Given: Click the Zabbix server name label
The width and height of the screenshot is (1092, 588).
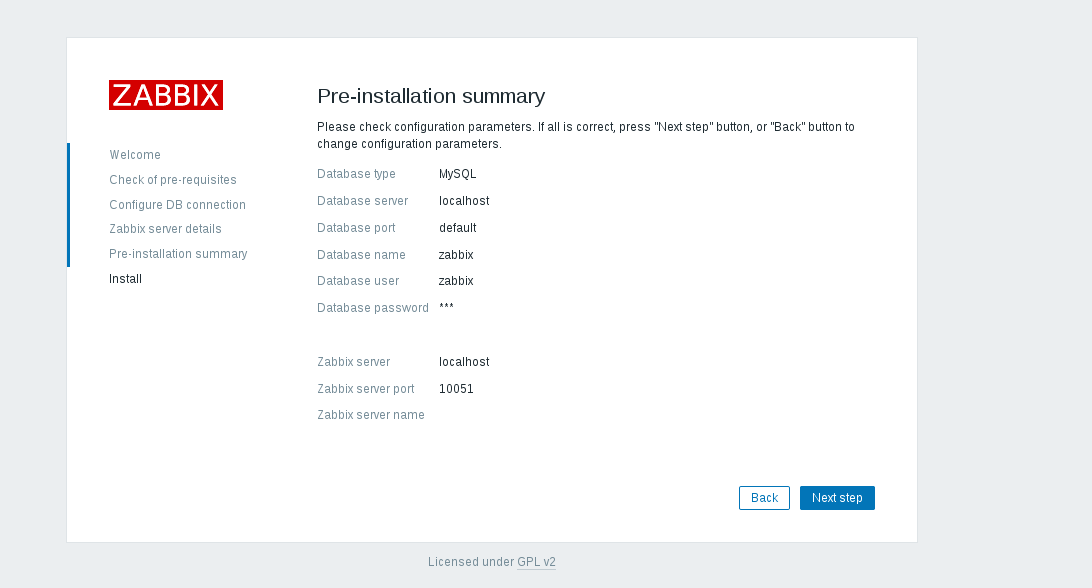Looking at the screenshot, I should point(371,414).
